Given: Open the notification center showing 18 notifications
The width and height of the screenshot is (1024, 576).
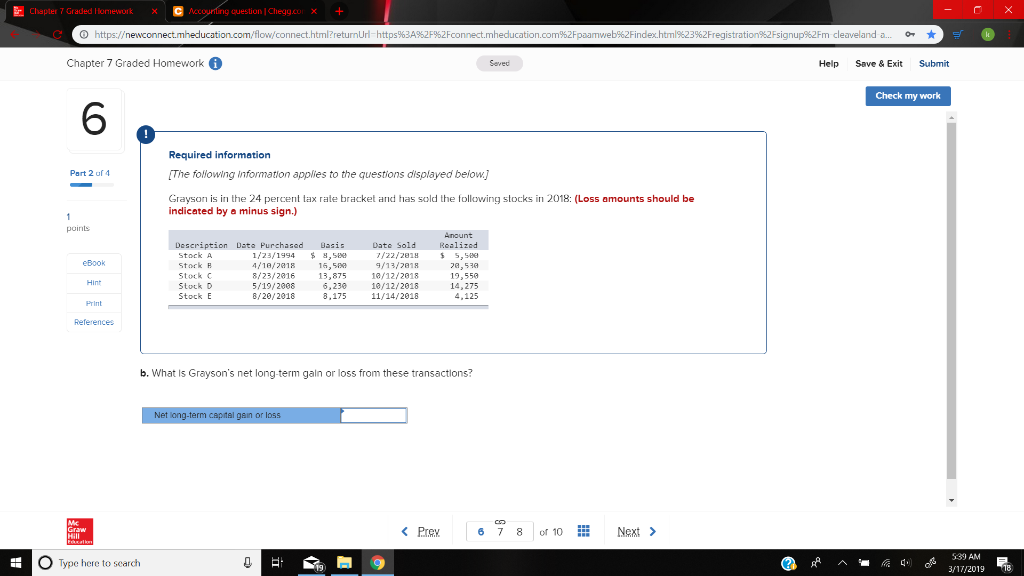Looking at the screenshot, I should pyautogui.click(x=1006, y=561).
